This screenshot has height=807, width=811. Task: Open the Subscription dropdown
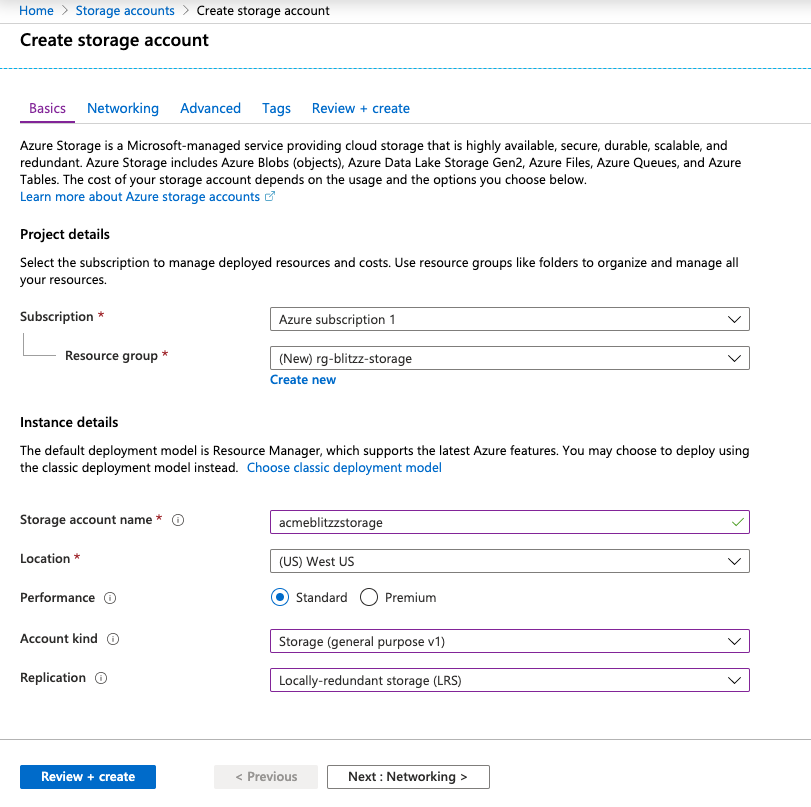click(x=509, y=319)
